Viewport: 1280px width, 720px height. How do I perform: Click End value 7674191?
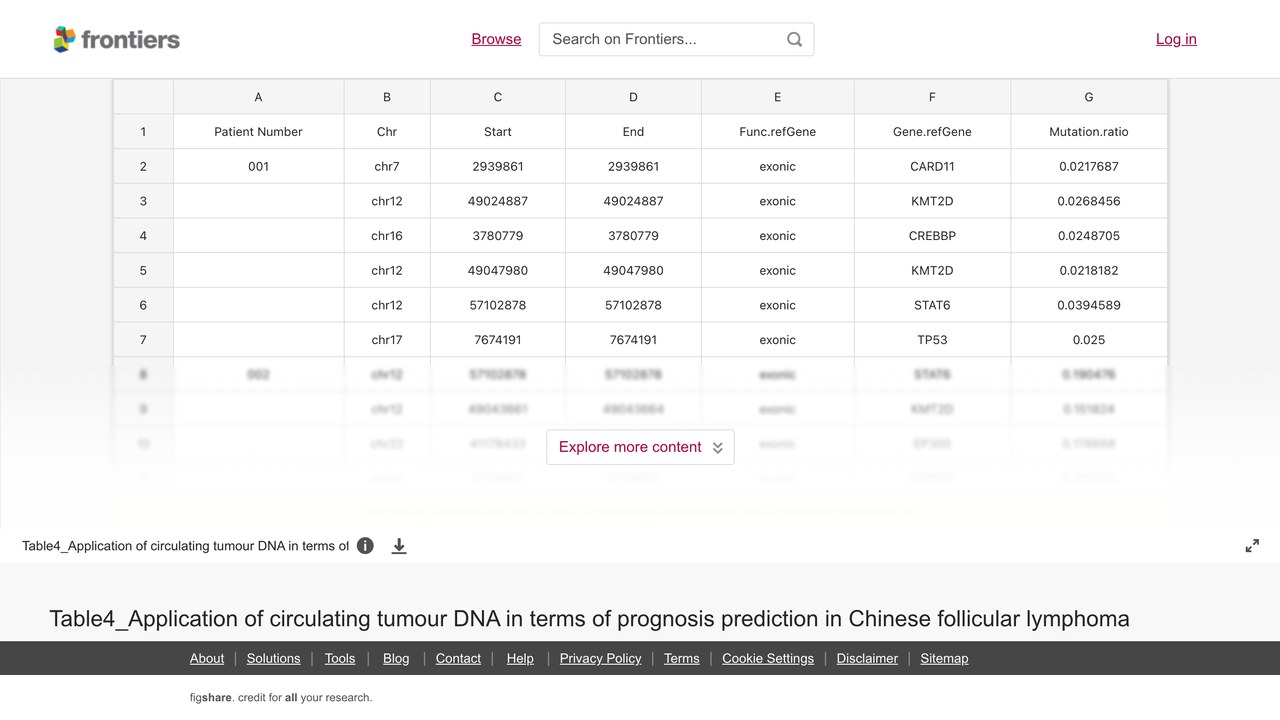coord(633,340)
